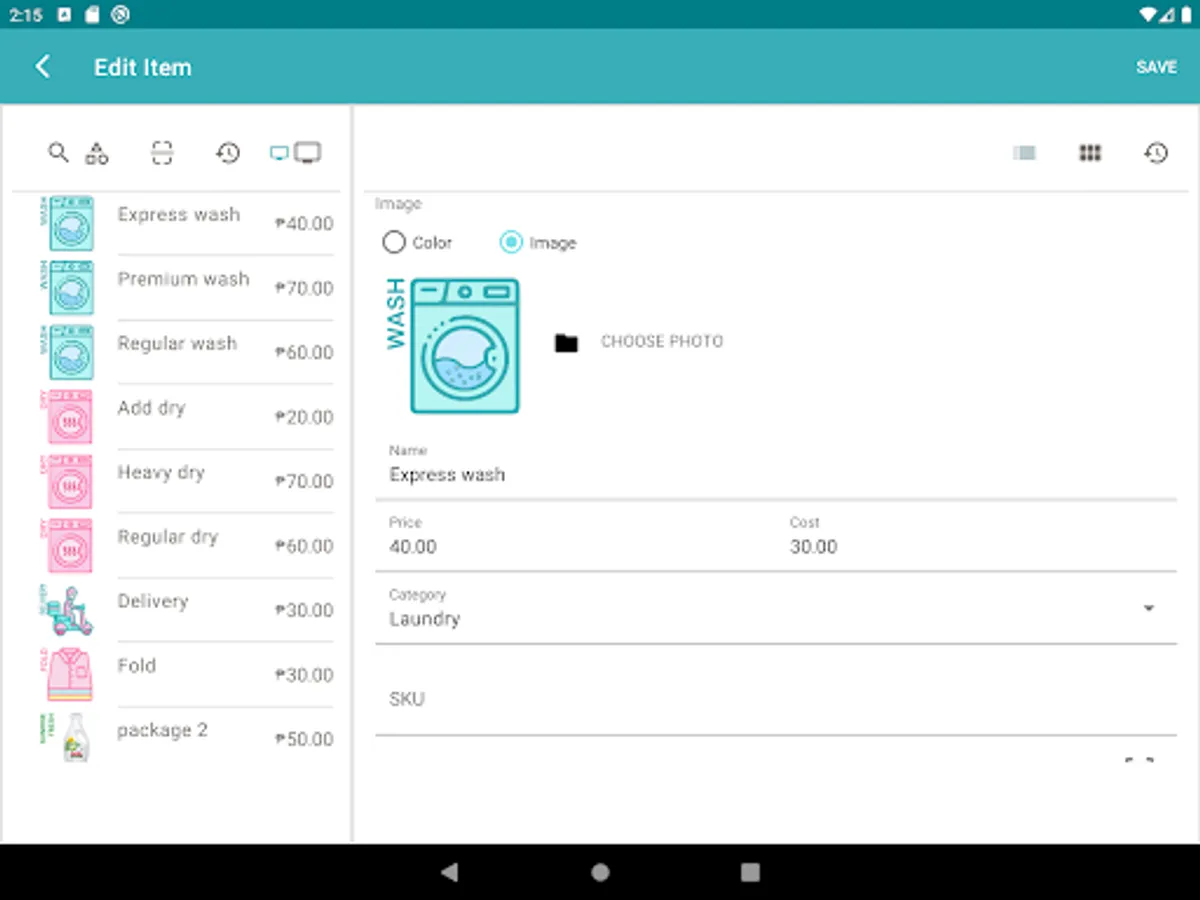Click Delivery scooter thumbnail
1200x900 pixels.
pyautogui.click(x=67, y=610)
